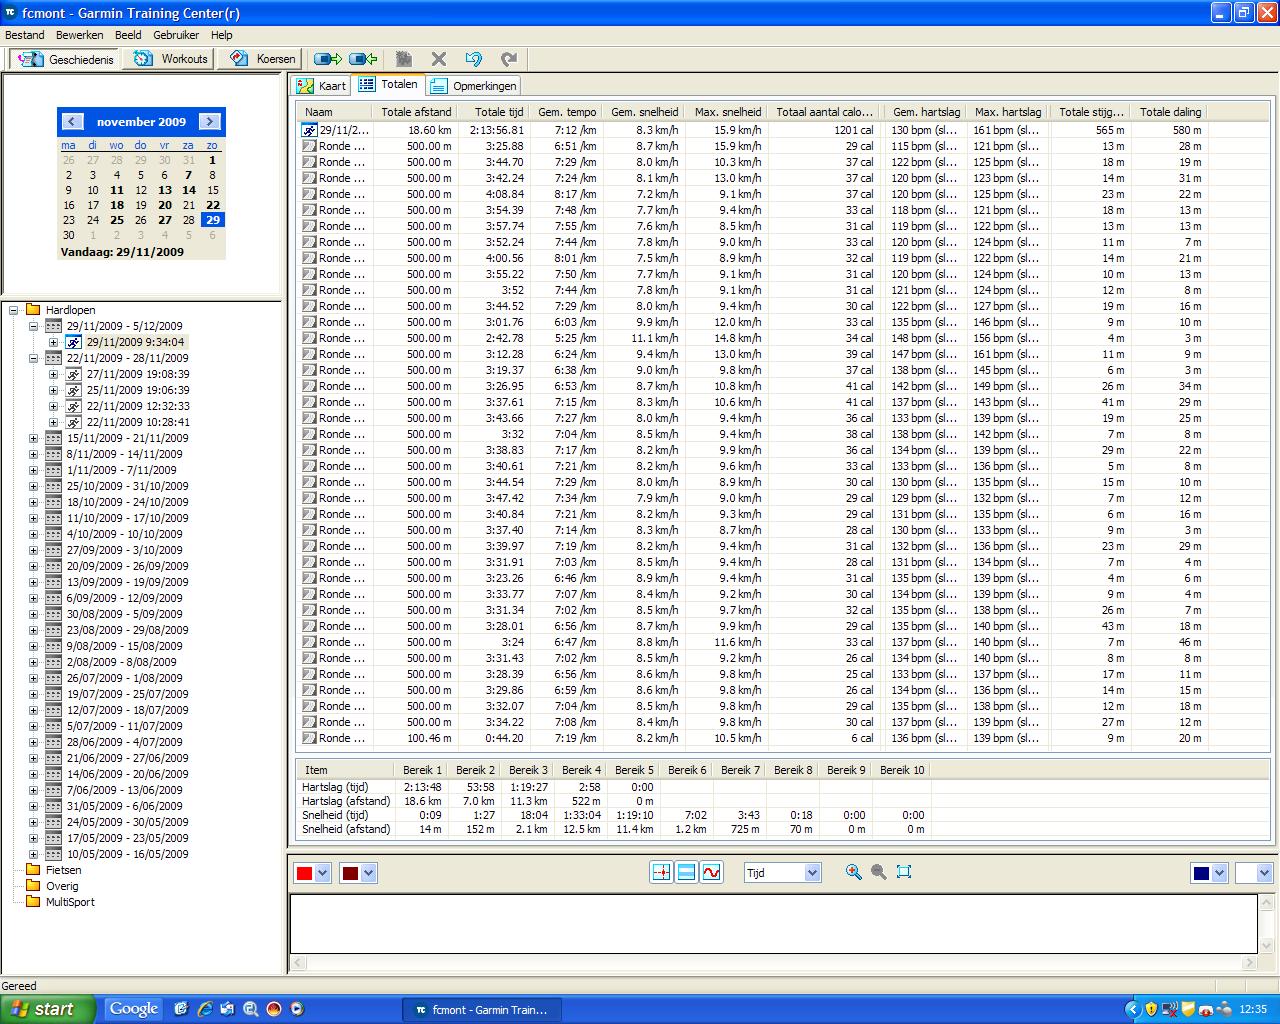The height and width of the screenshot is (1024, 1280).
Task: Click the delete X toolbar icon
Action: point(438,59)
